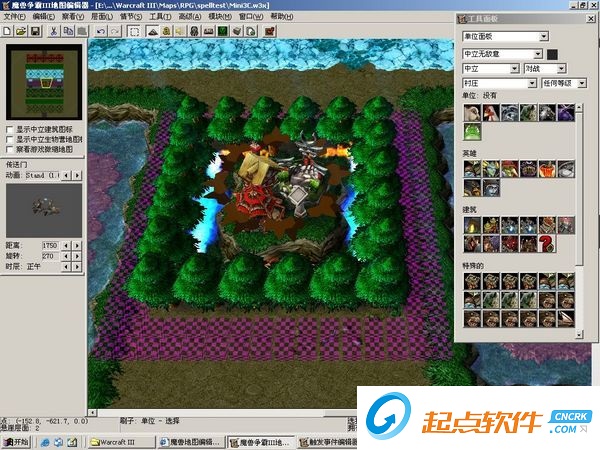The width and height of the screenshot is (600, 450).
Task: Open the Import Manager page icon
Action: (251, 31)
